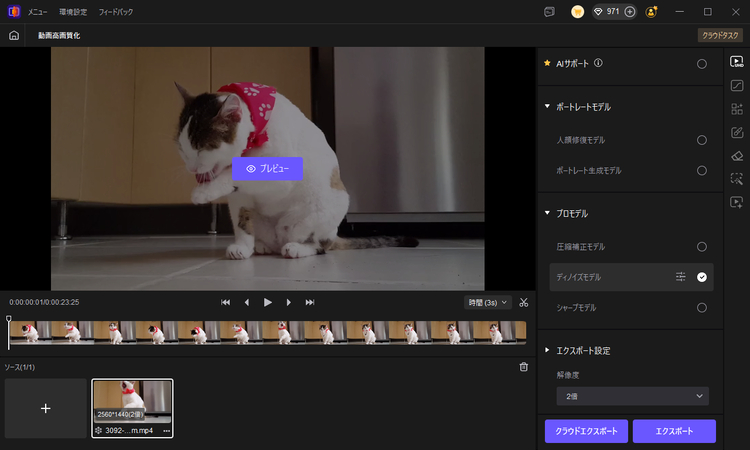750x450 pixels.
Task: Select the 人顔修復モデル radio
Action: point(702,140)
